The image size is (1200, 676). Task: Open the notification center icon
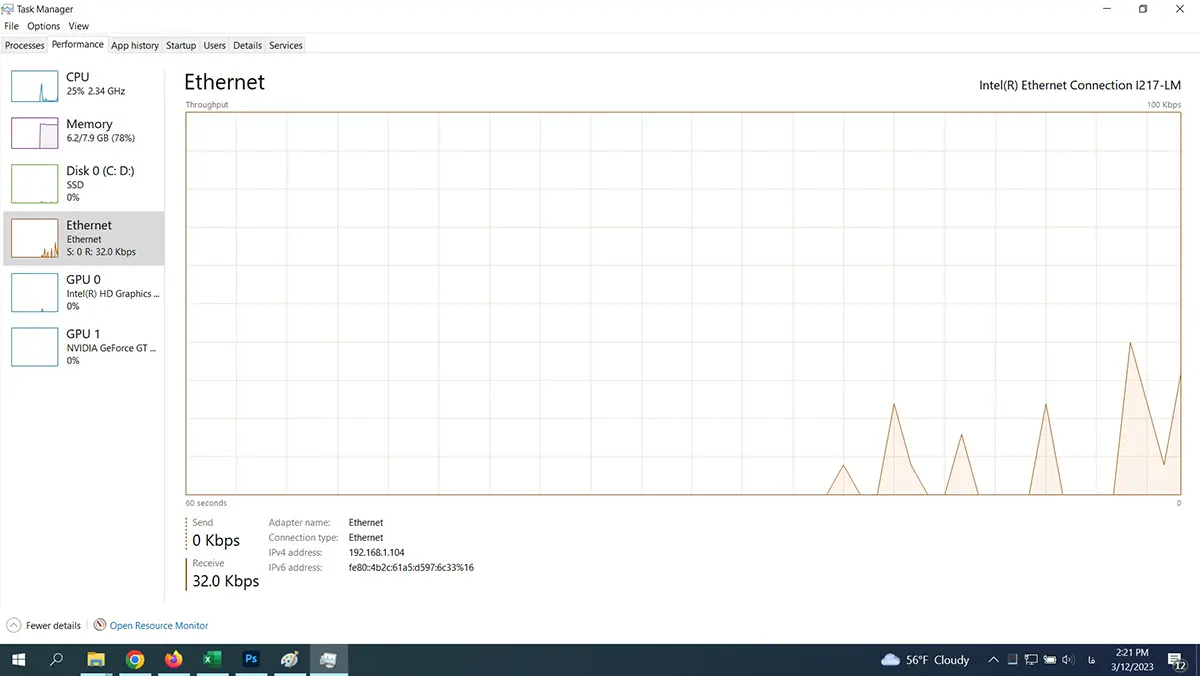point(1176,660)
